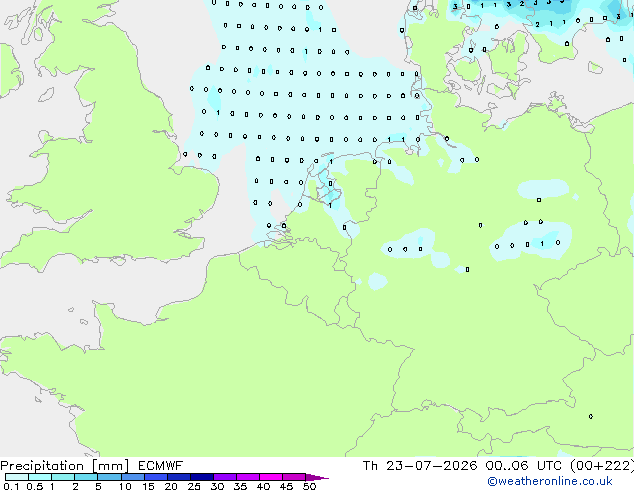
Task: Pick the 0.5–1 mm legend color swatch
Action: [40, 477]
